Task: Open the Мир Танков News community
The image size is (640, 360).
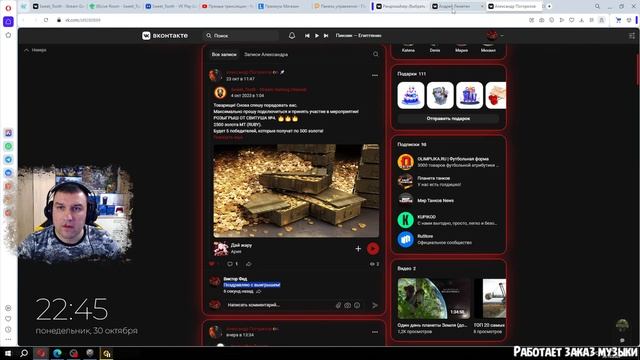Action: click(448, 200)
